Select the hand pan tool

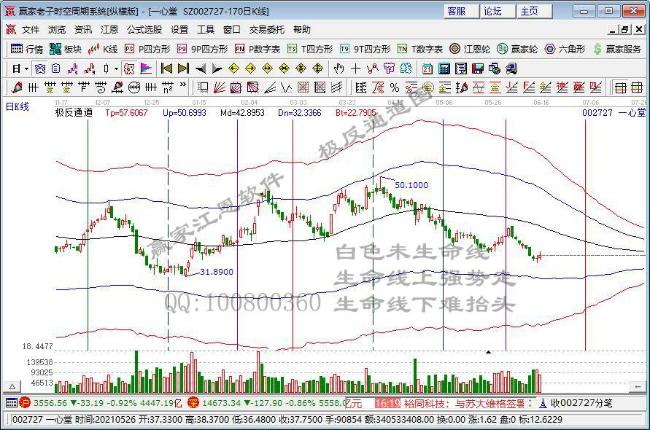(339, 68)
